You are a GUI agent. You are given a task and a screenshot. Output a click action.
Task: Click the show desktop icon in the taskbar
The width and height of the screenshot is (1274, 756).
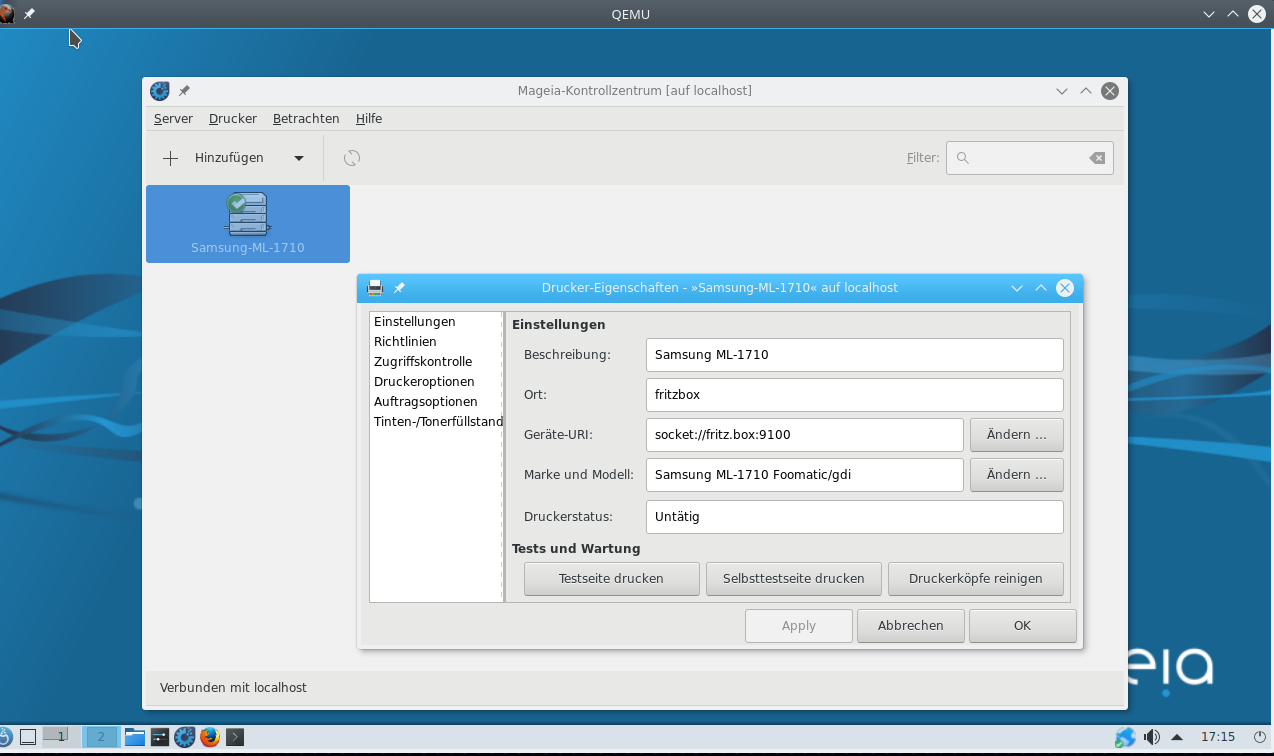[28, 737]
